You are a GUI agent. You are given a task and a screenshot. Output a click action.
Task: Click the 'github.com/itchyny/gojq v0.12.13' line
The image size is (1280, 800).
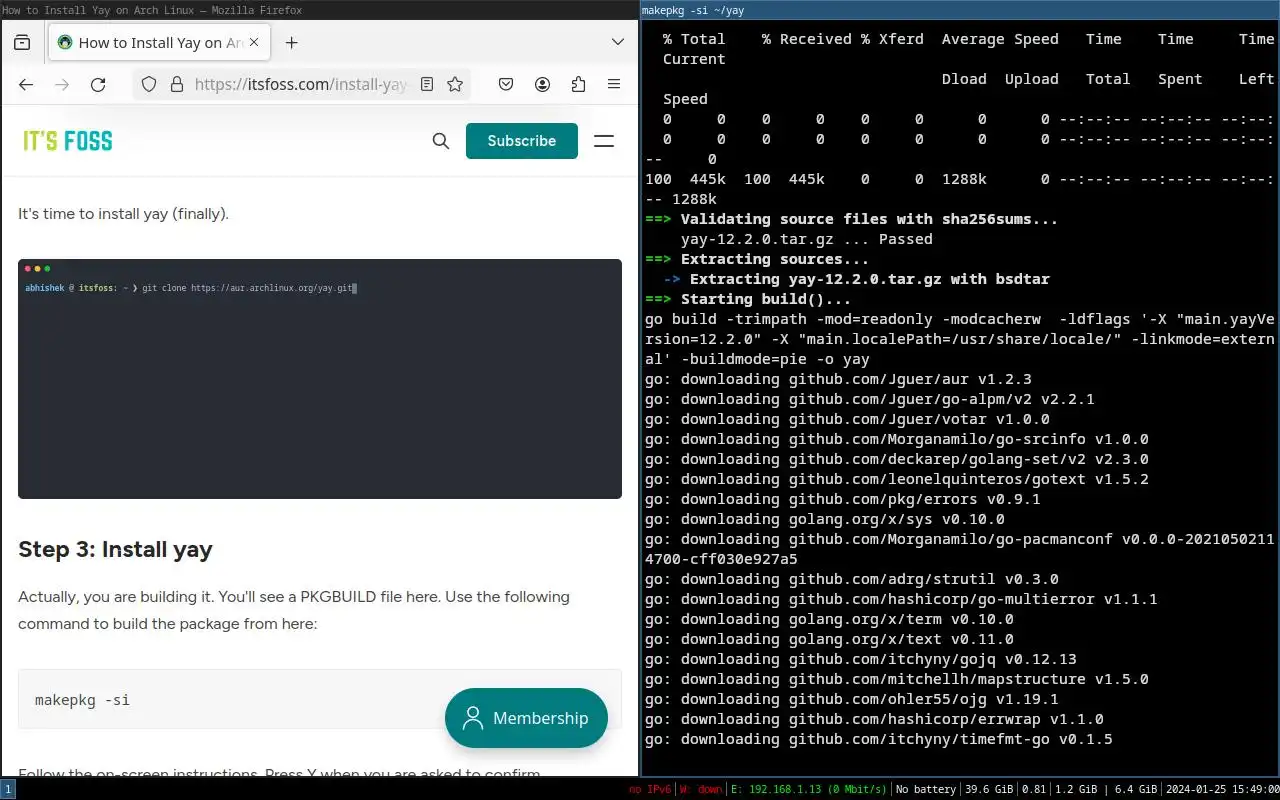tap(861, 659)
